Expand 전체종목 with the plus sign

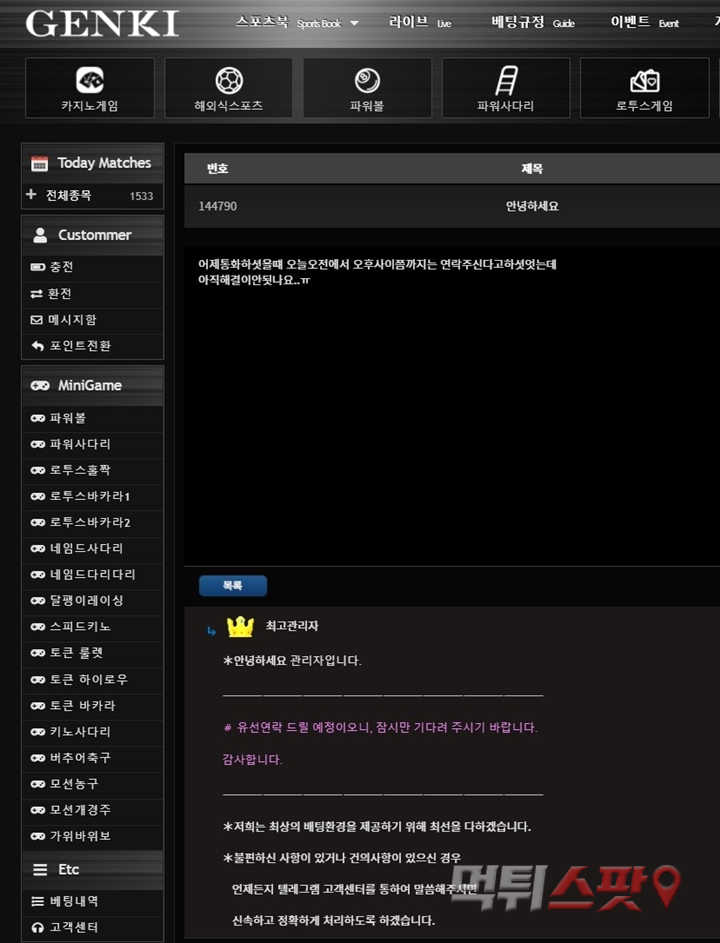pyautogui.click(x=31, y=194)
